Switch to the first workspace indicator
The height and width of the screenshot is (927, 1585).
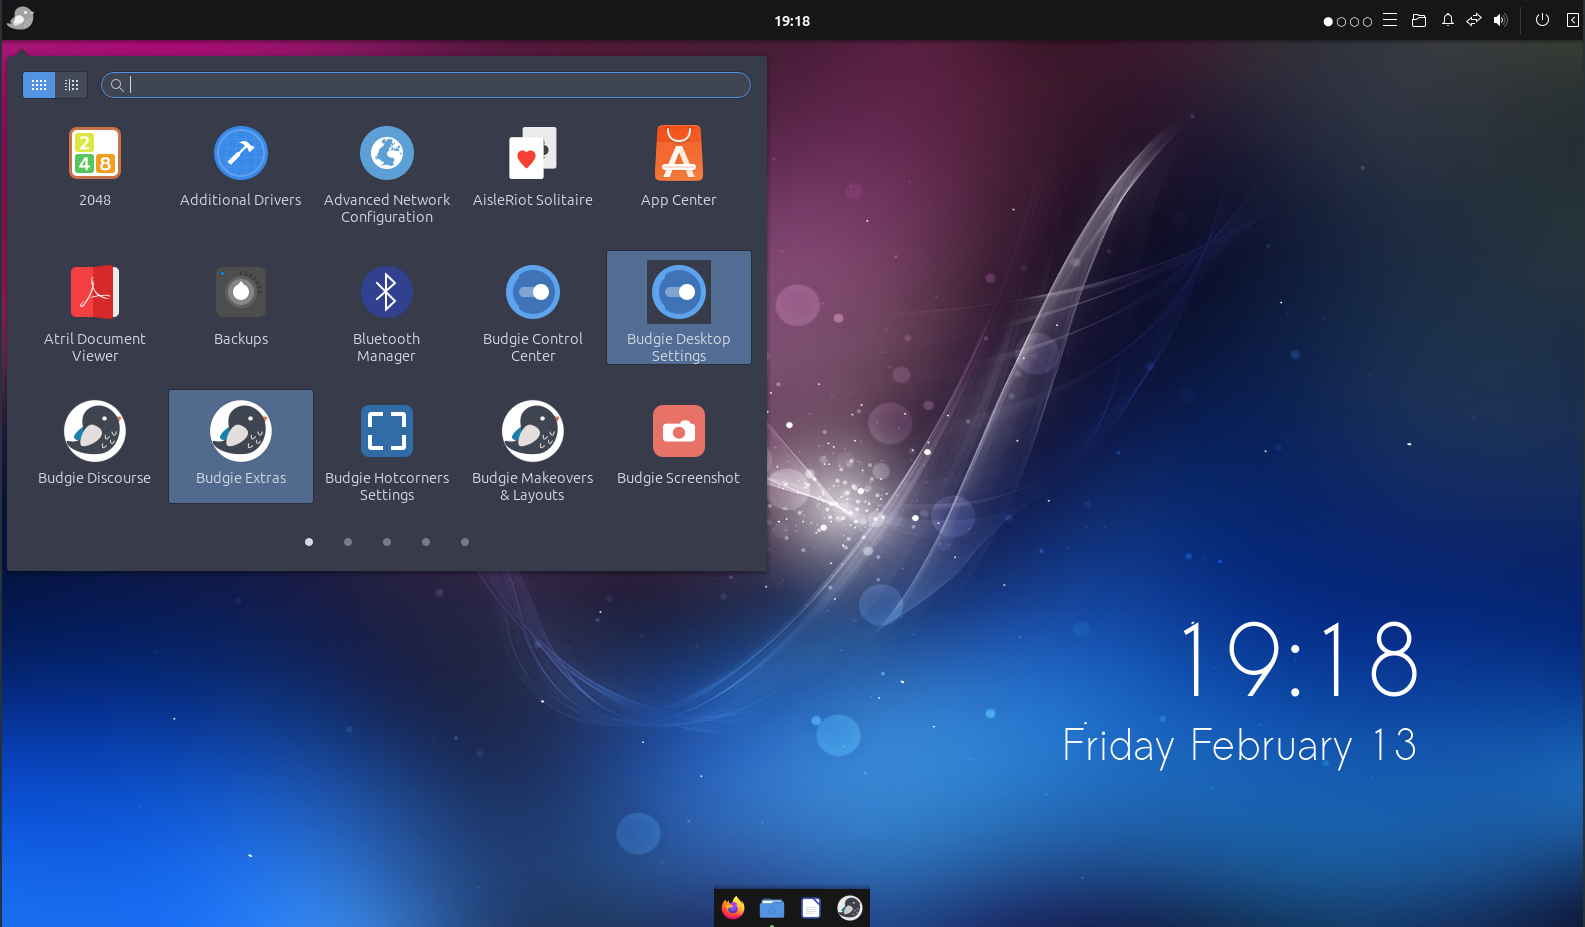pyautogui.click(x=1328, y=22)
